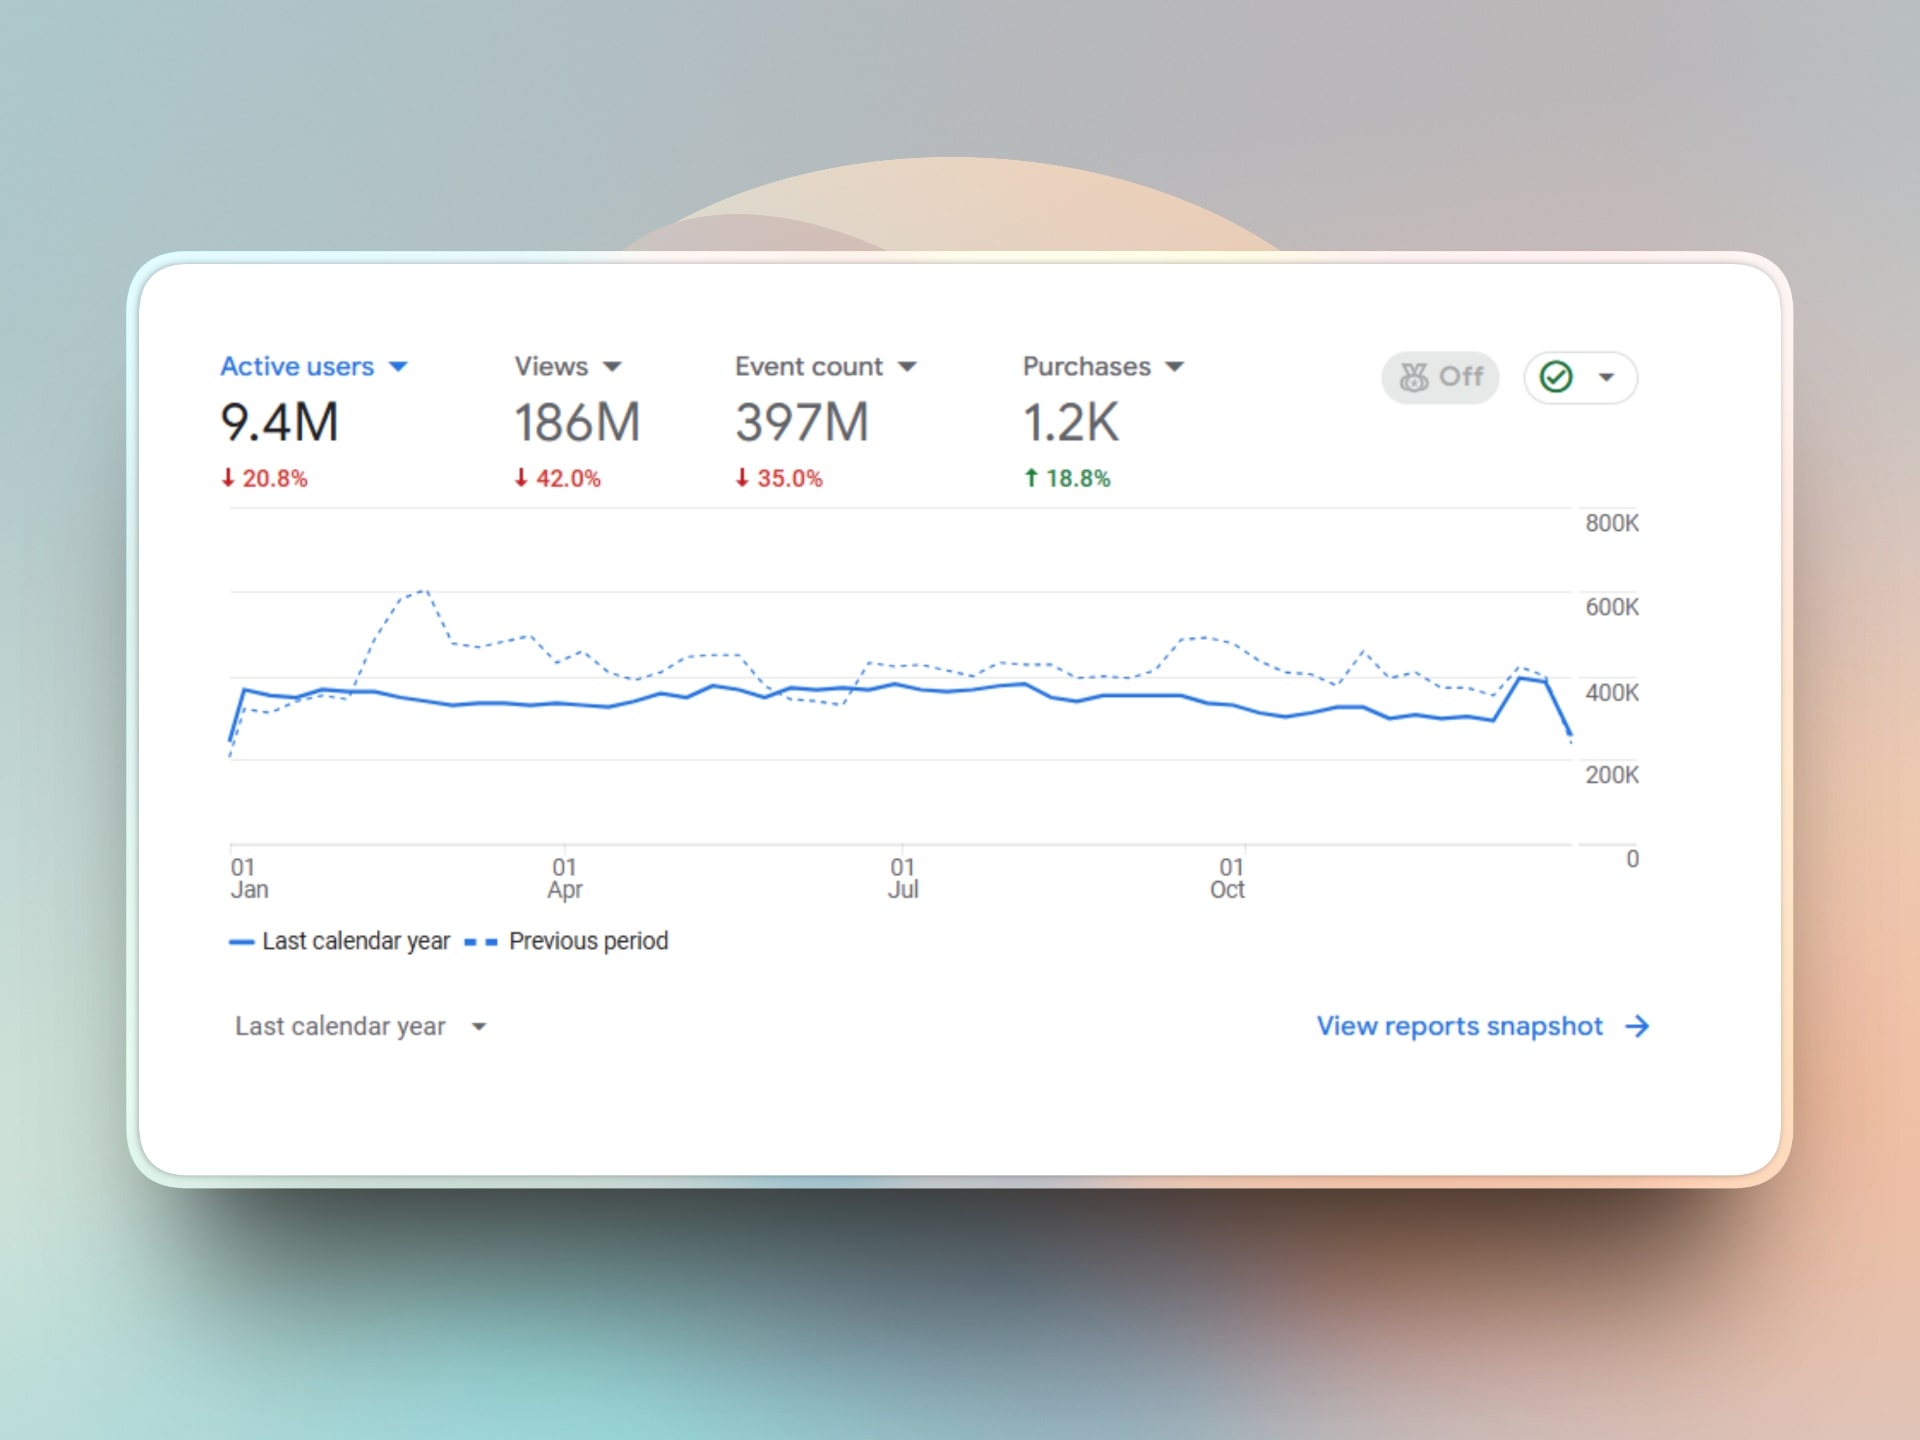Screen dimensions: 1920x1440
Task: Open the Purchases metric dropdown arrow
Action: (1175, 367)
